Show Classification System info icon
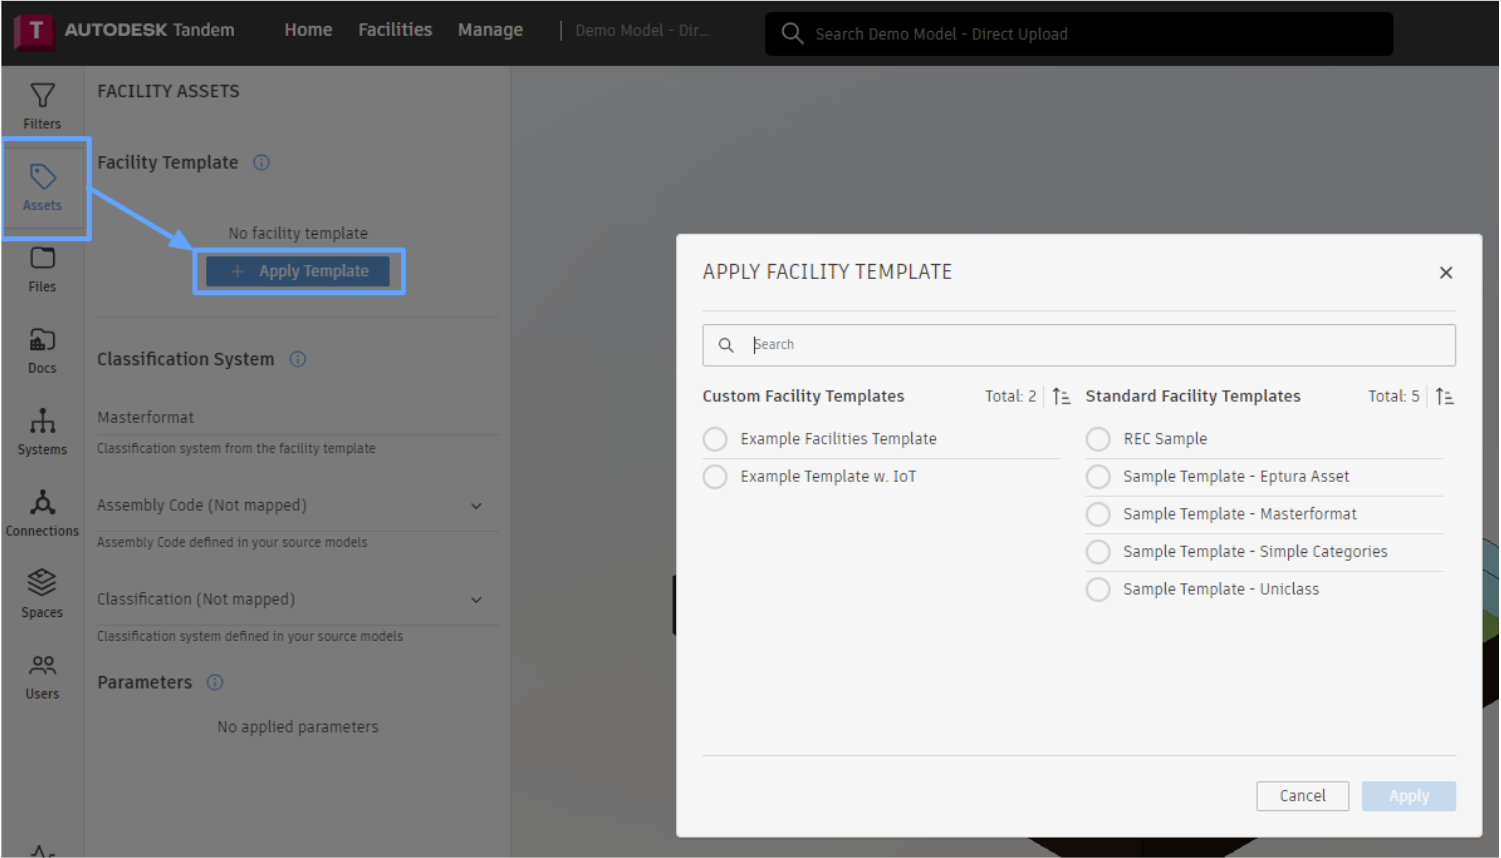 point(298,359)
